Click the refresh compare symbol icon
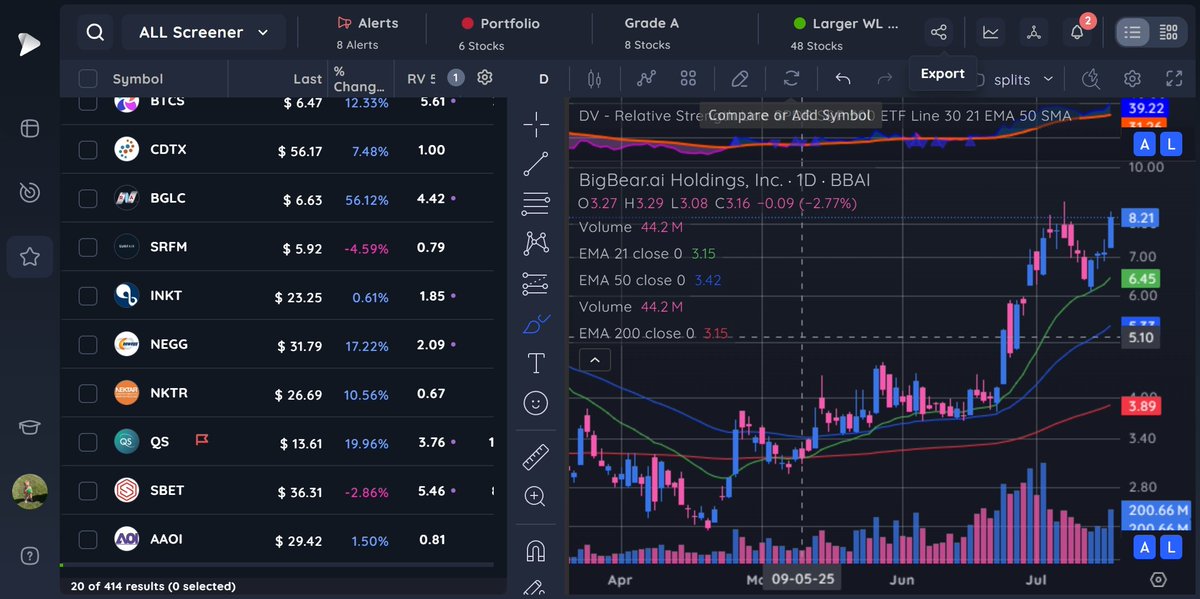The width and height of the screenshot is (1200, 599). coord(791,79)
